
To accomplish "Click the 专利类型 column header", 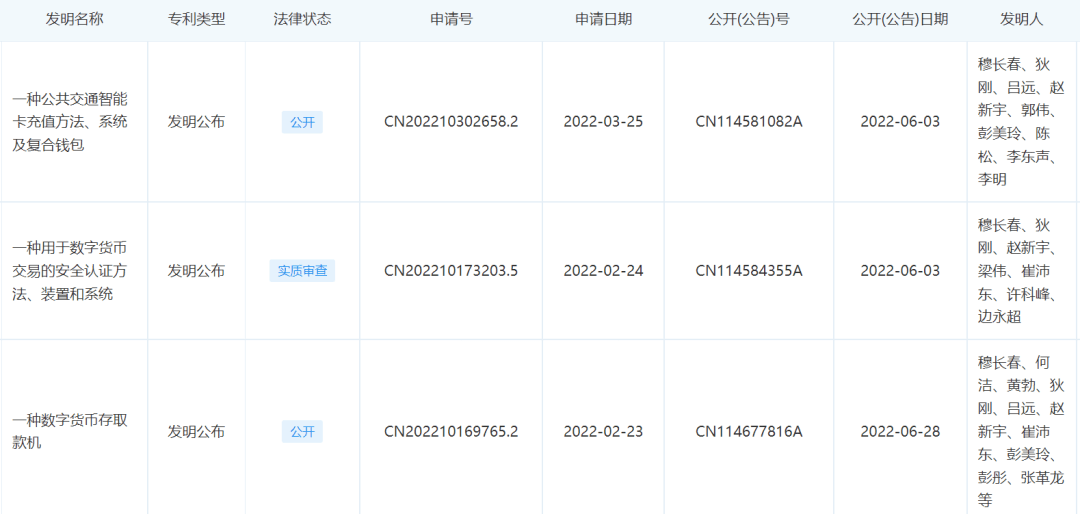I will click(196, 19).
